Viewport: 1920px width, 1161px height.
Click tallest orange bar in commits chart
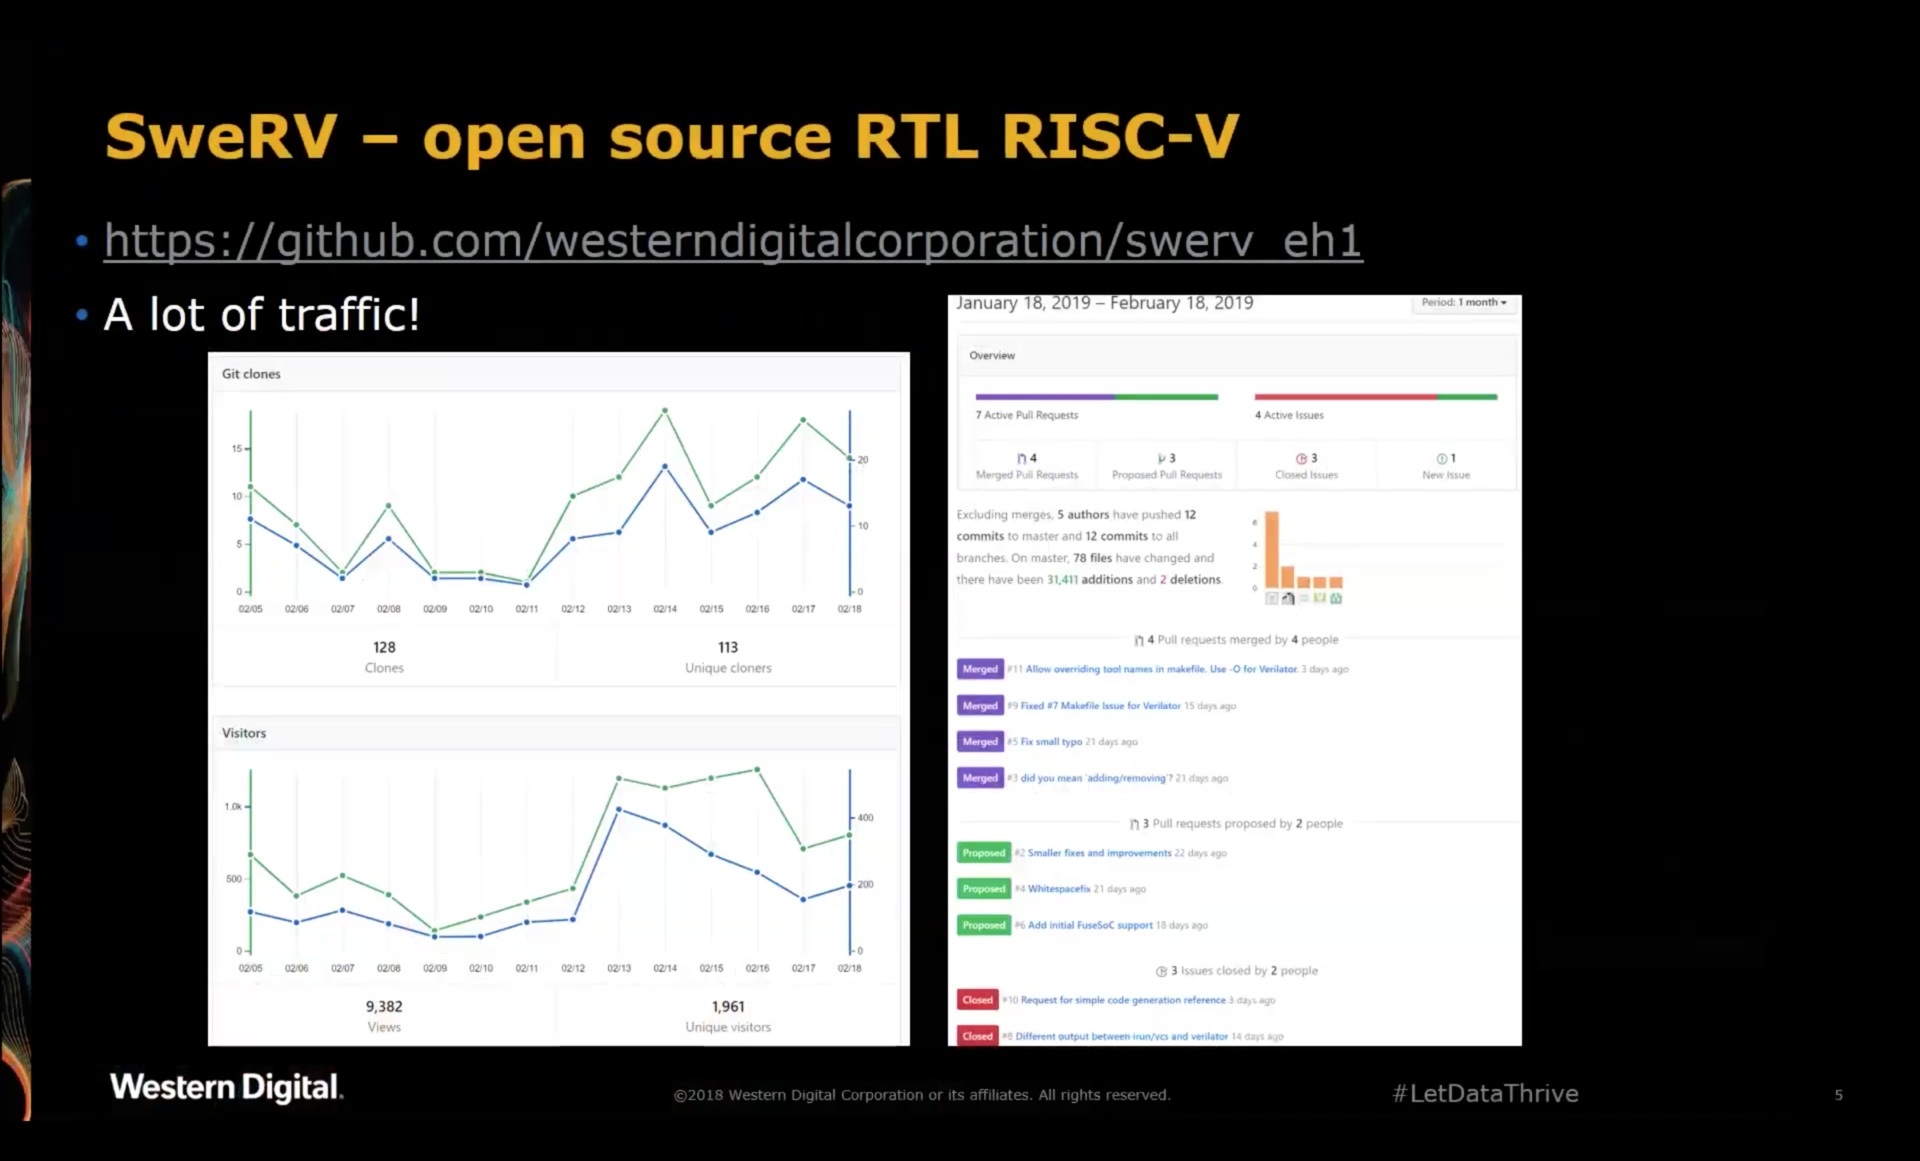[x=1272, y=549]
